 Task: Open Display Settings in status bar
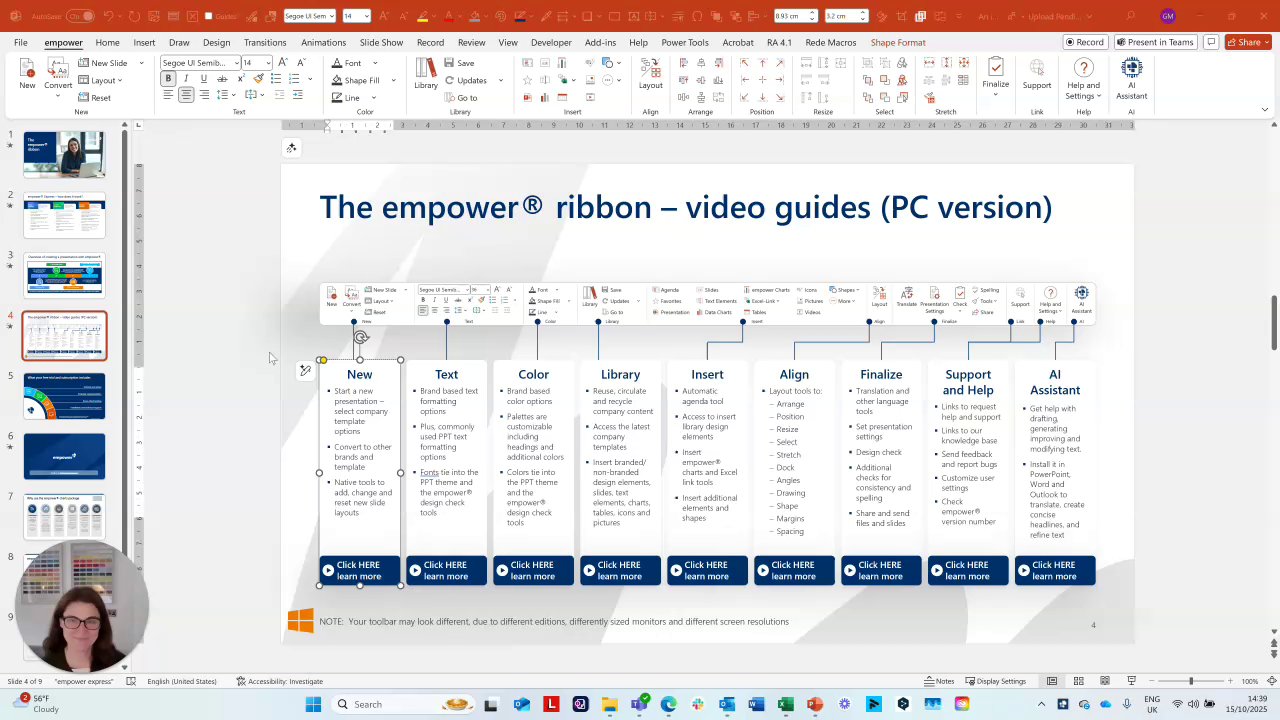click(995, 681)
